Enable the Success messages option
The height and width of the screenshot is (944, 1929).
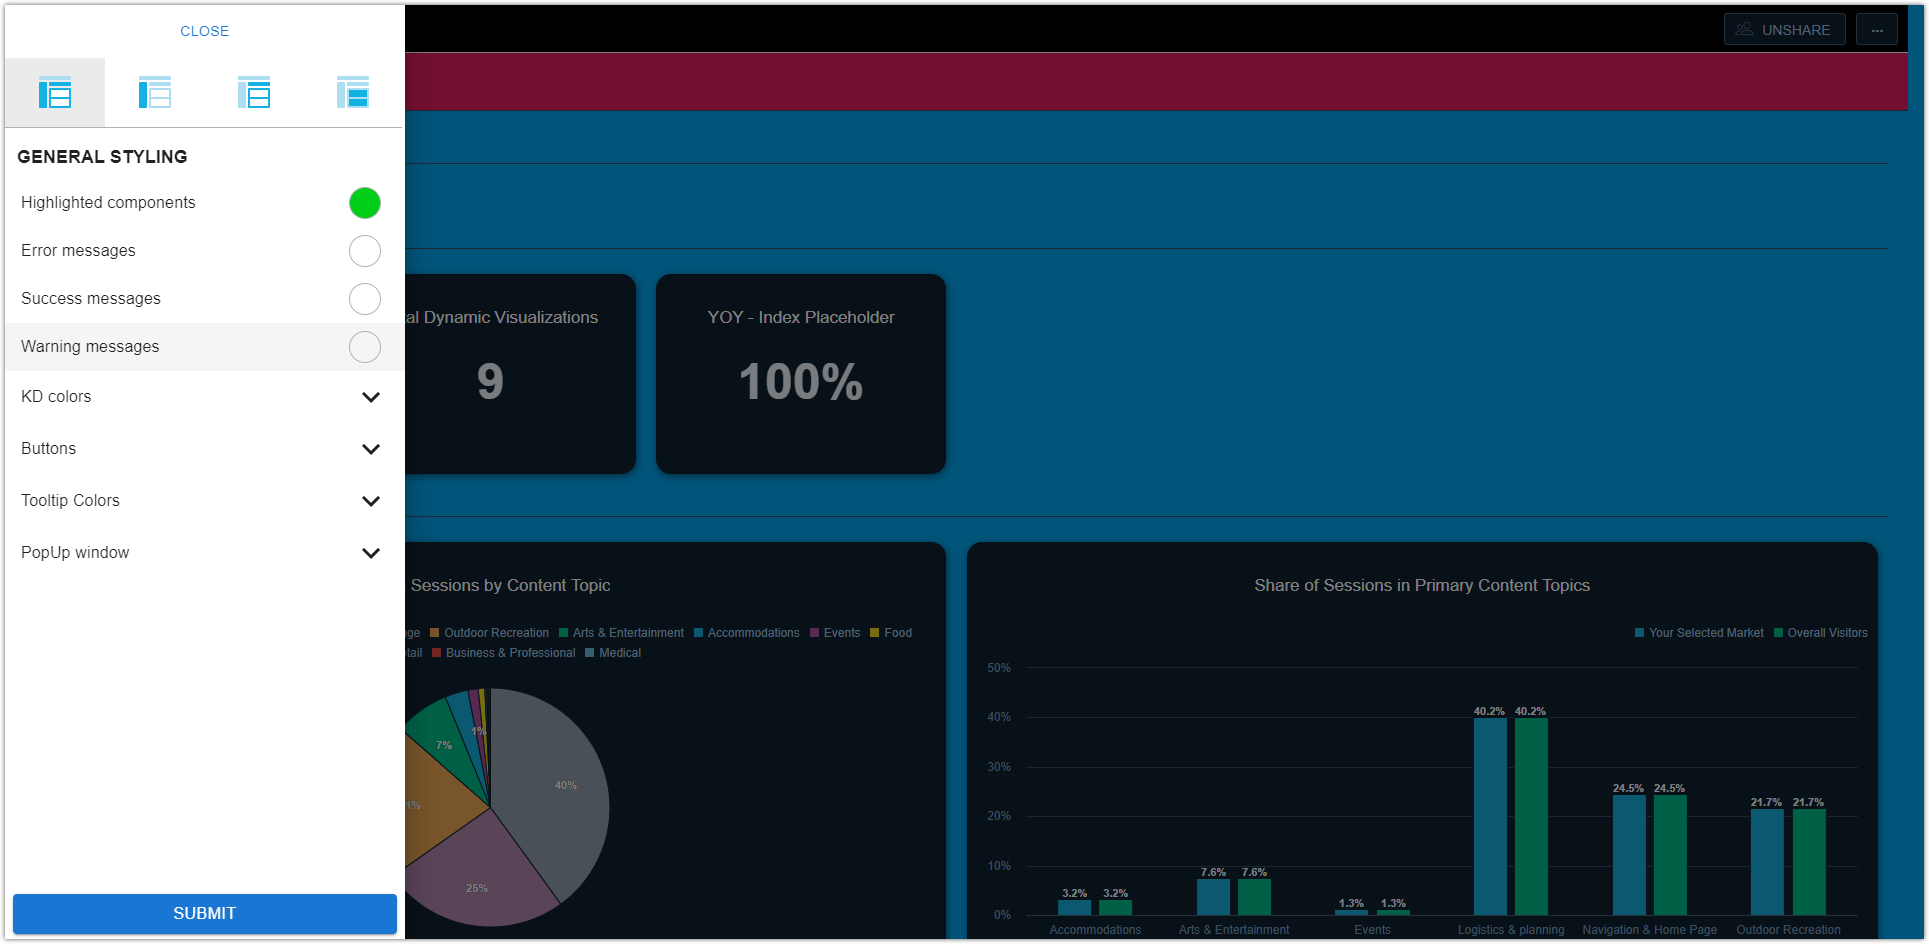pos(365,299)
